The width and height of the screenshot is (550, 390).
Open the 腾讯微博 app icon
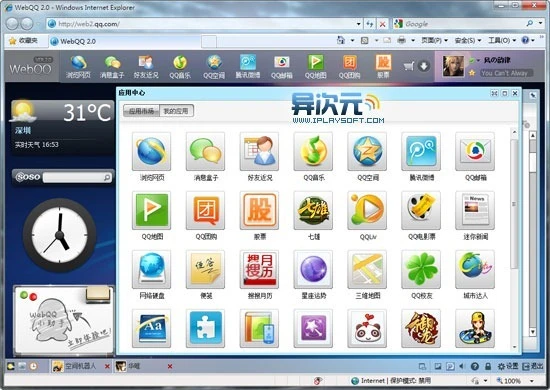(x=421, y=151)
